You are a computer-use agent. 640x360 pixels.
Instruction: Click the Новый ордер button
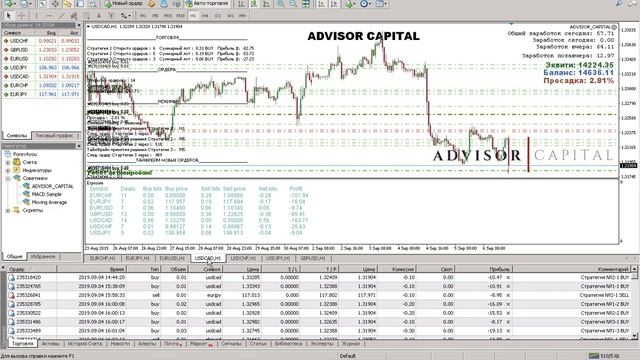pyautogui.click(x=124, y=4)
